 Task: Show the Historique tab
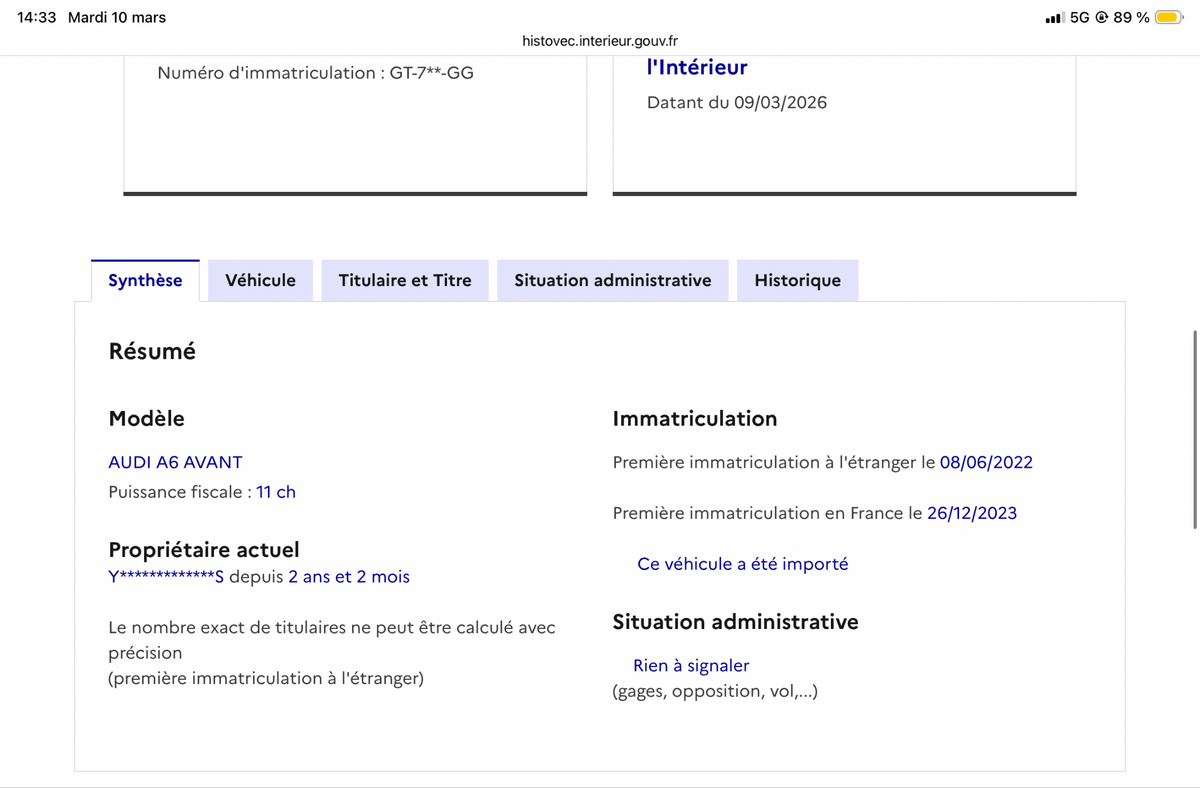click(797, 280)
